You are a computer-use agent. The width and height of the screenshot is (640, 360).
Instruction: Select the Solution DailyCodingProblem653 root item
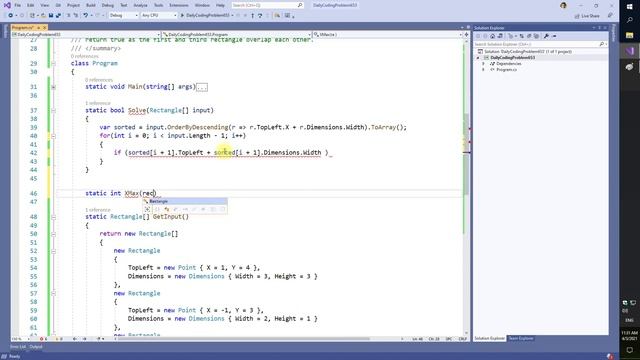[528, 51]
